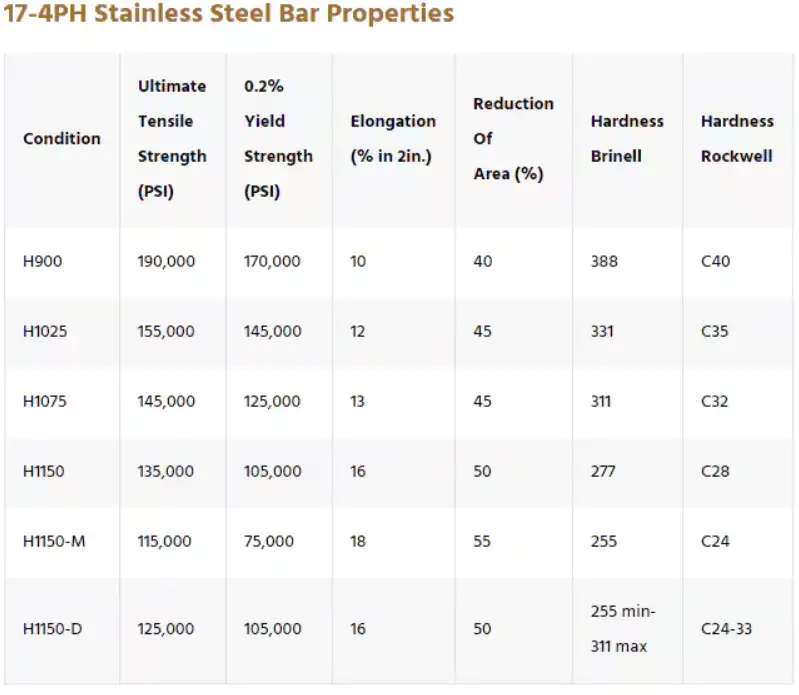The image size is (799, 695).
Task: Click the 'Reduction Of Area (%)' header
Action: click(513, 139)
